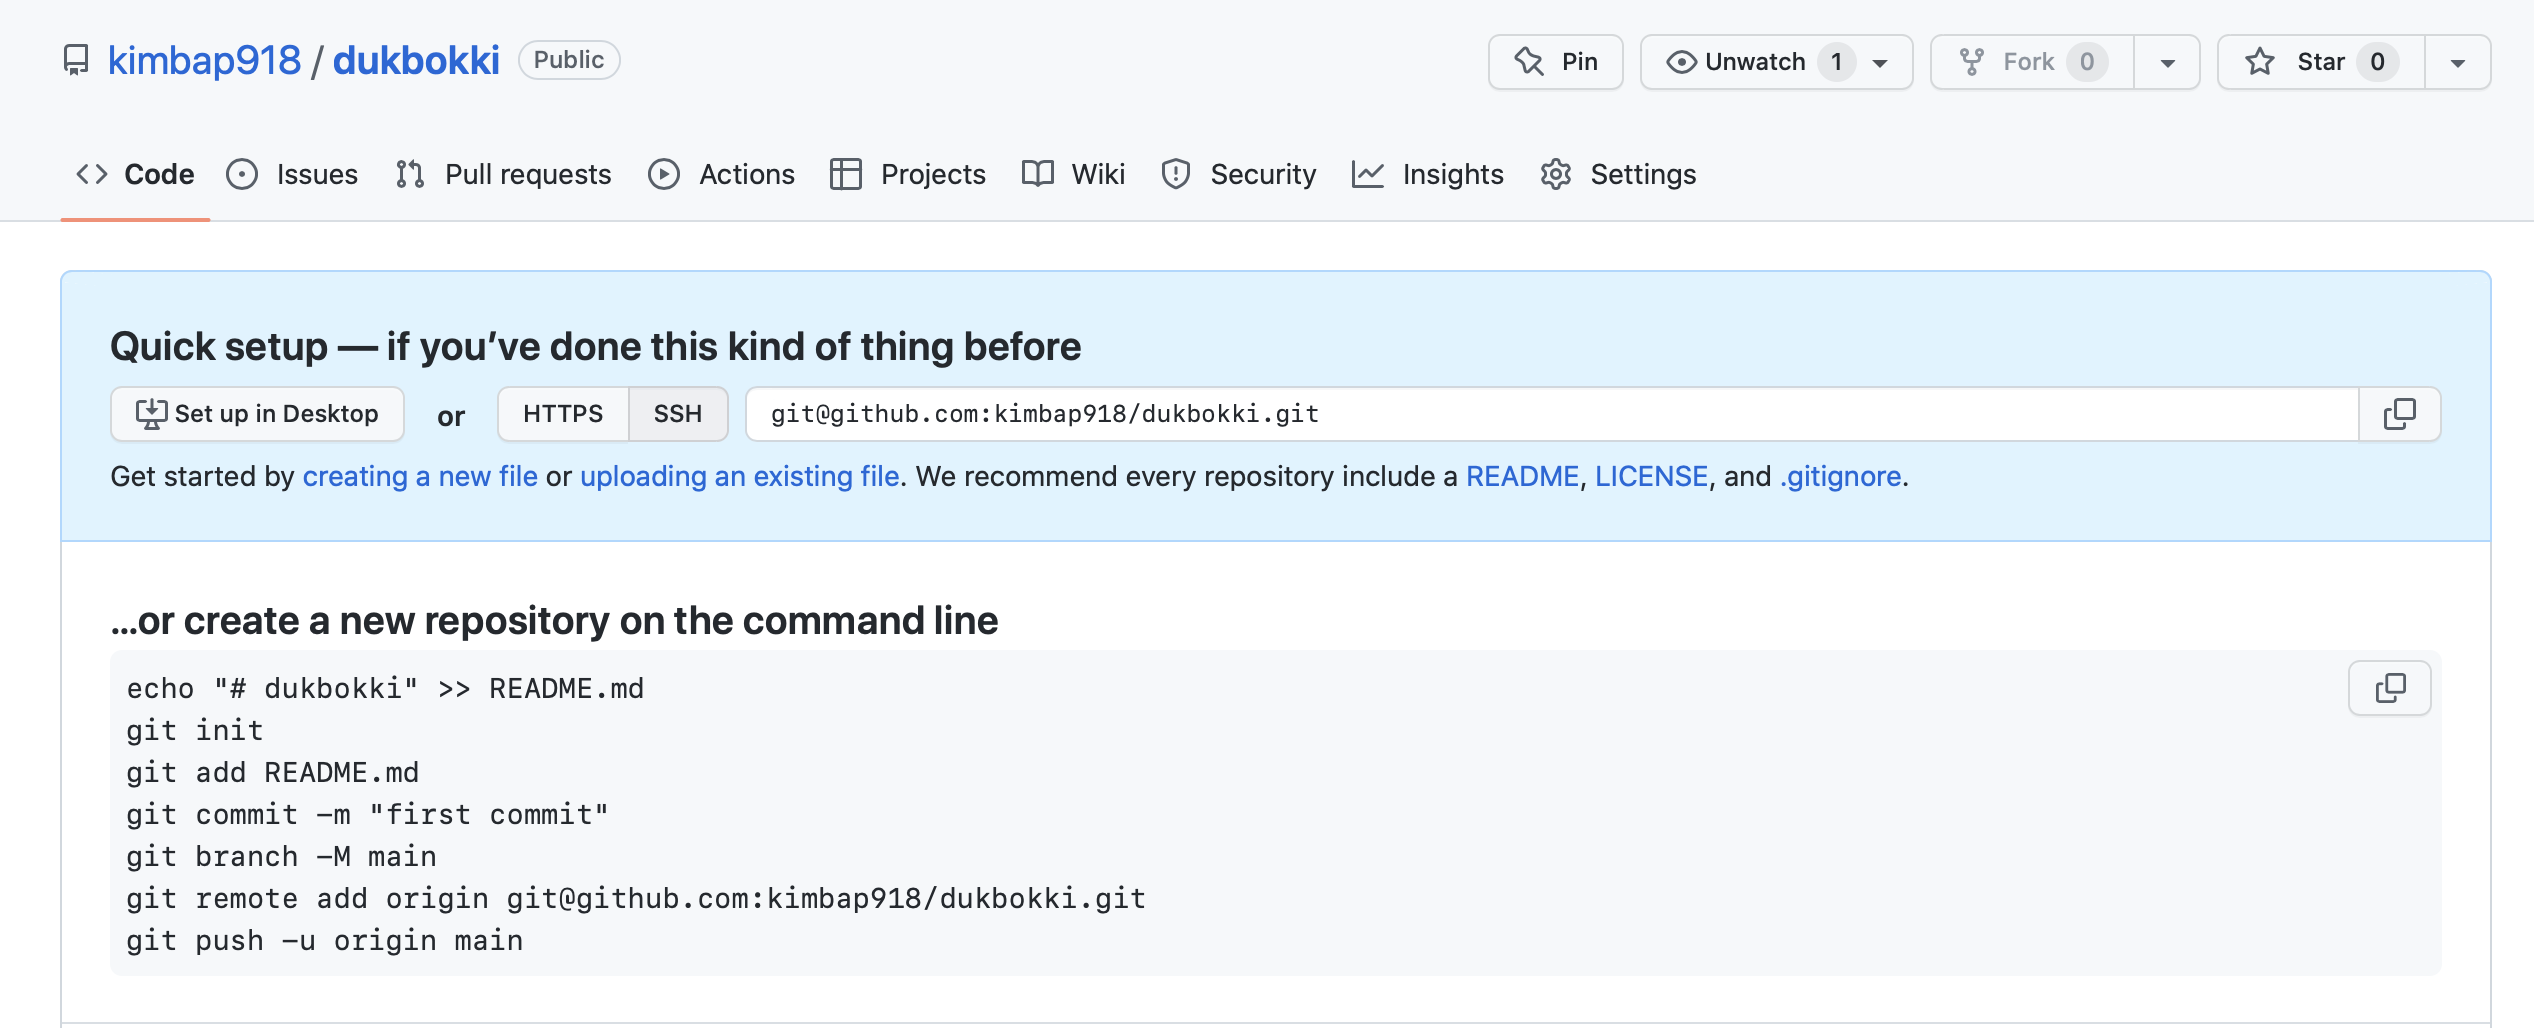The image size is (2534, 1028).
Task: Go to the Actions tab
Action: [721, 174]
